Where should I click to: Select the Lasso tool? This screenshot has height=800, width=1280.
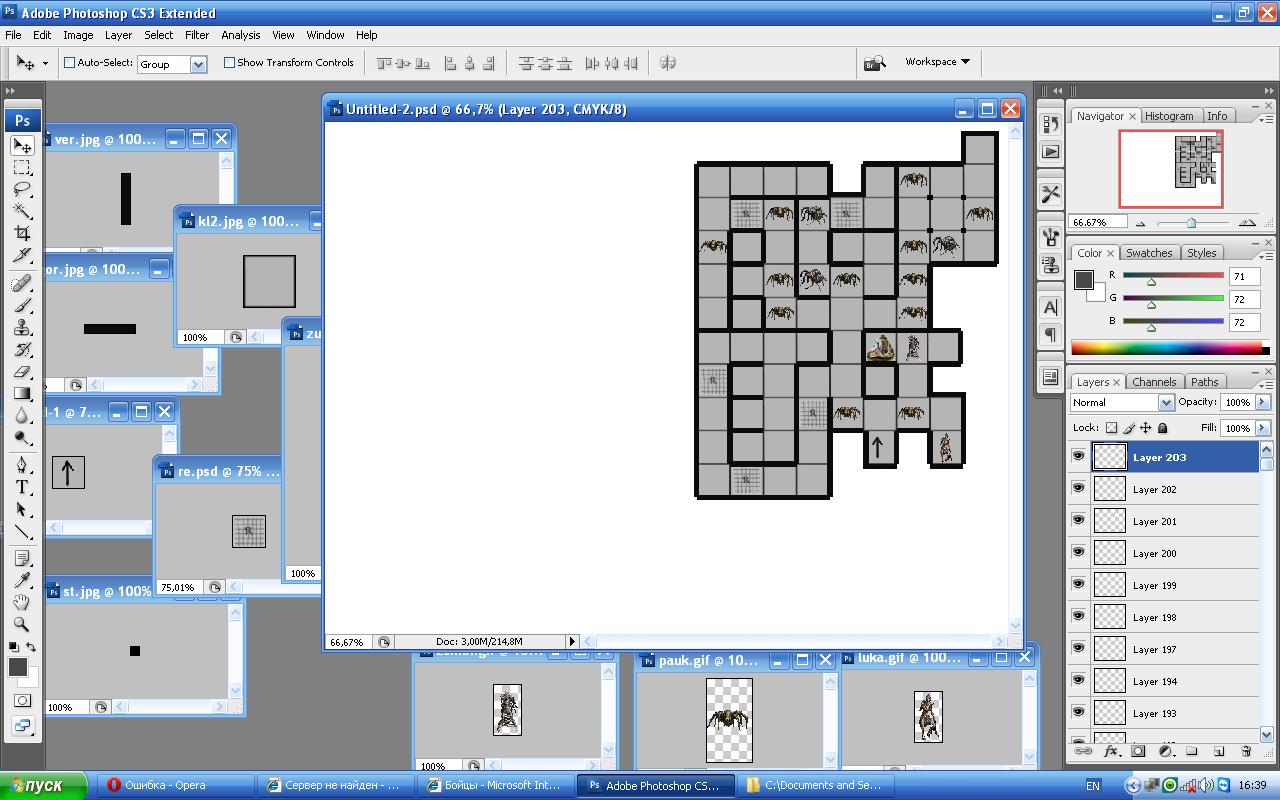click(x=22, y=189)
